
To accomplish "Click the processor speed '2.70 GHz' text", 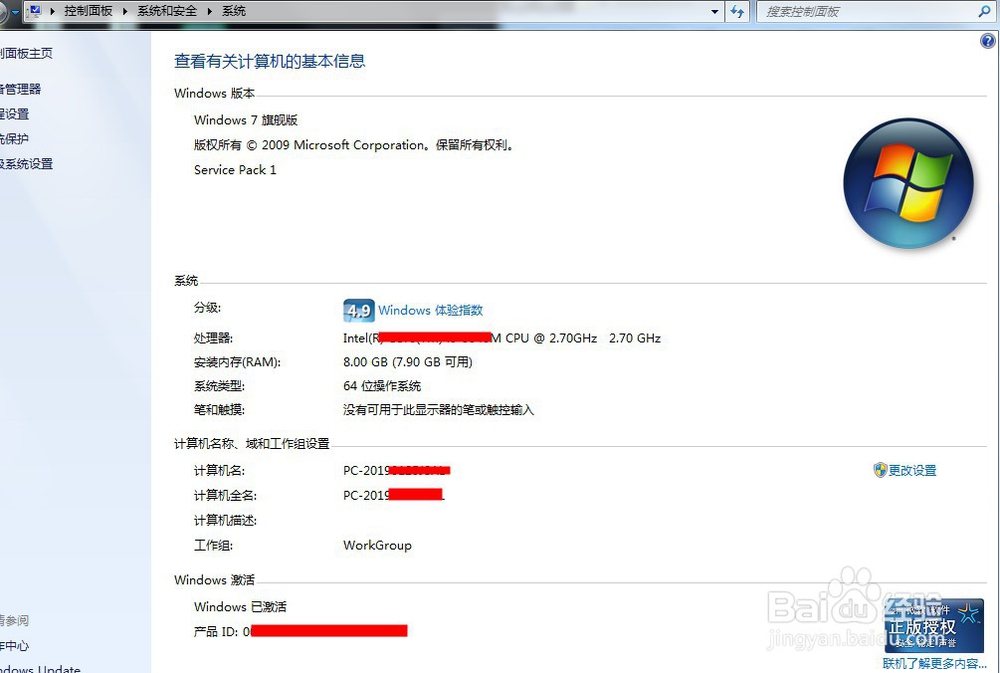I will coord(635,338).
